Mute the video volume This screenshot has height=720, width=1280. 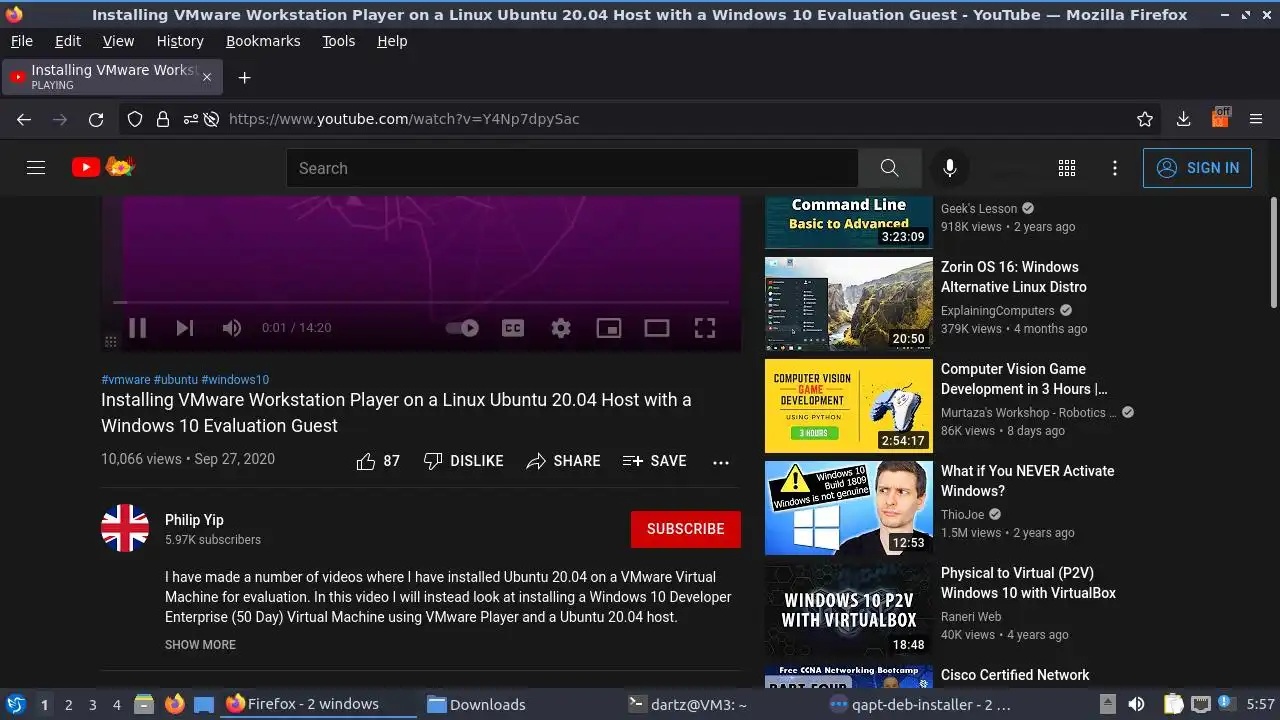tap(232, 328)
